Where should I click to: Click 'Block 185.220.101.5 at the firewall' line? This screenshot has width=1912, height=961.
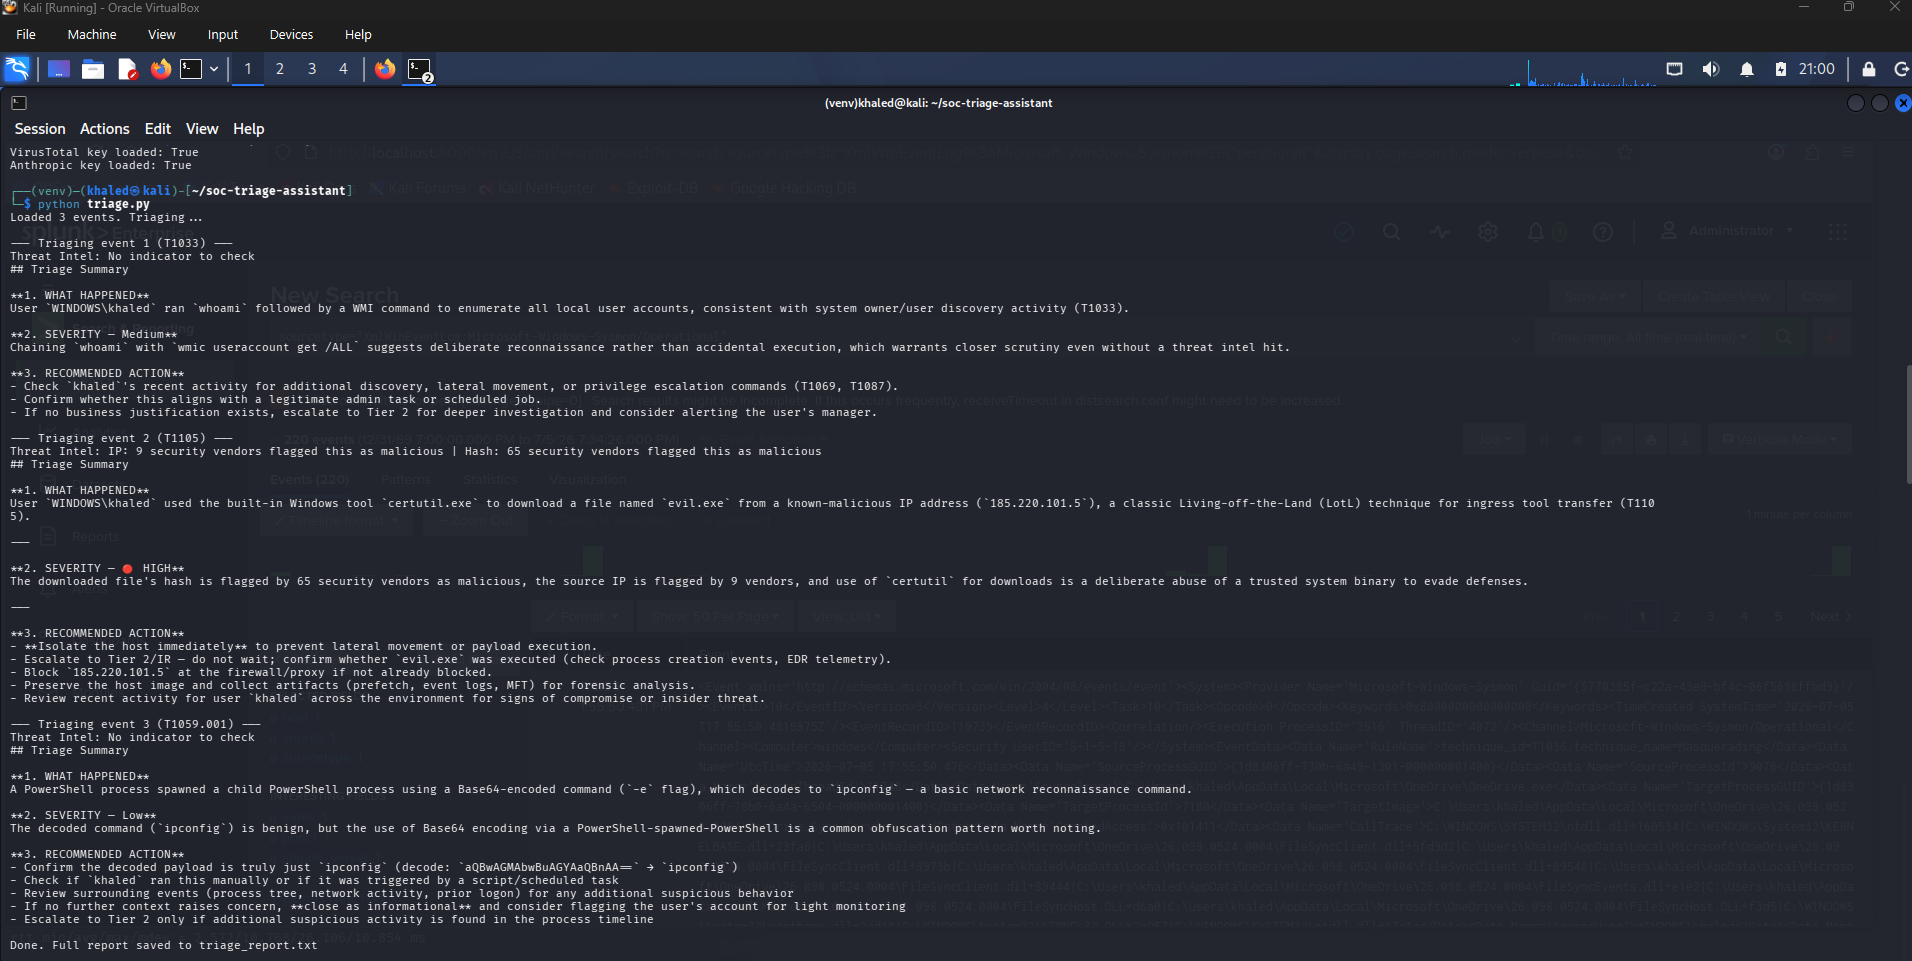[x=251, y=672]
